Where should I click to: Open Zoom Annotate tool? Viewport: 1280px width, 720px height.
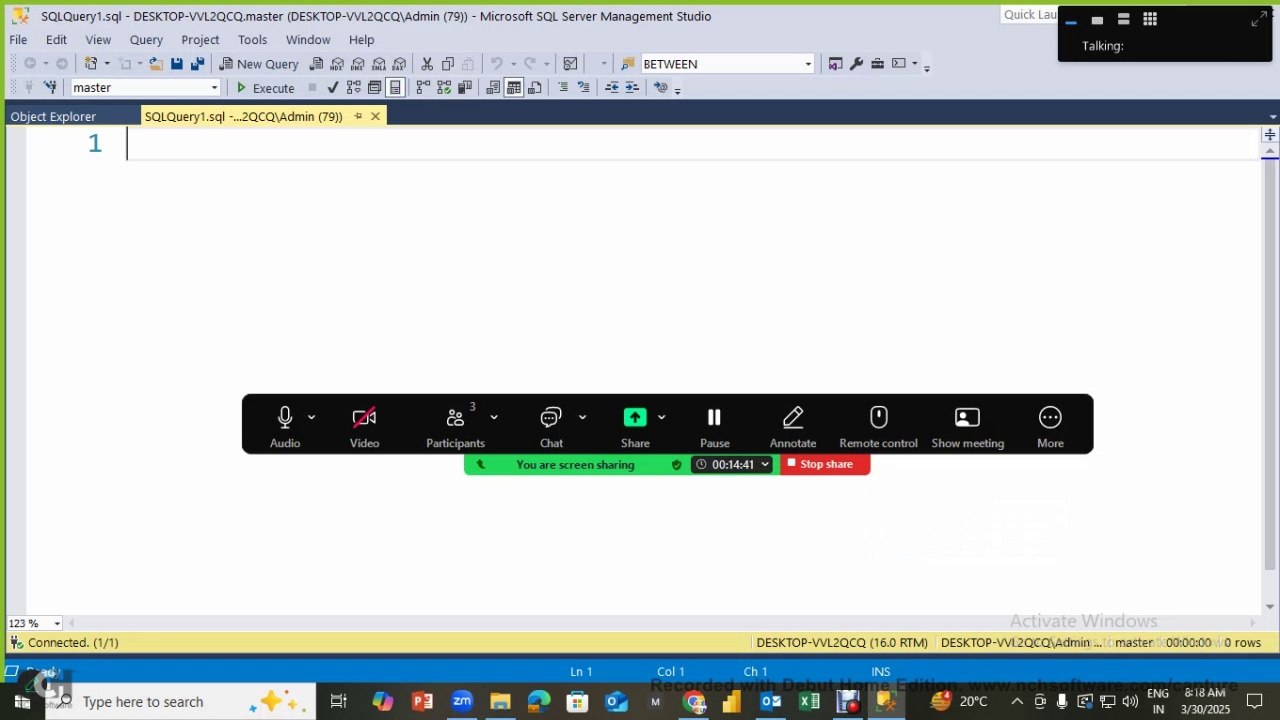pos(793,426)
